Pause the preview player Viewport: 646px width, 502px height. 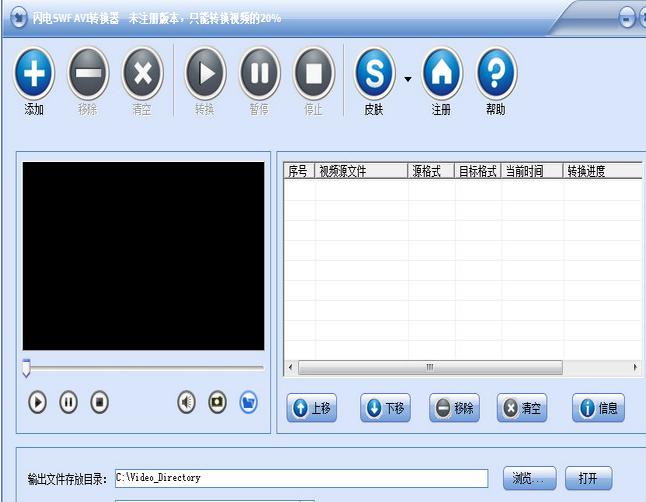click(68, 402)
